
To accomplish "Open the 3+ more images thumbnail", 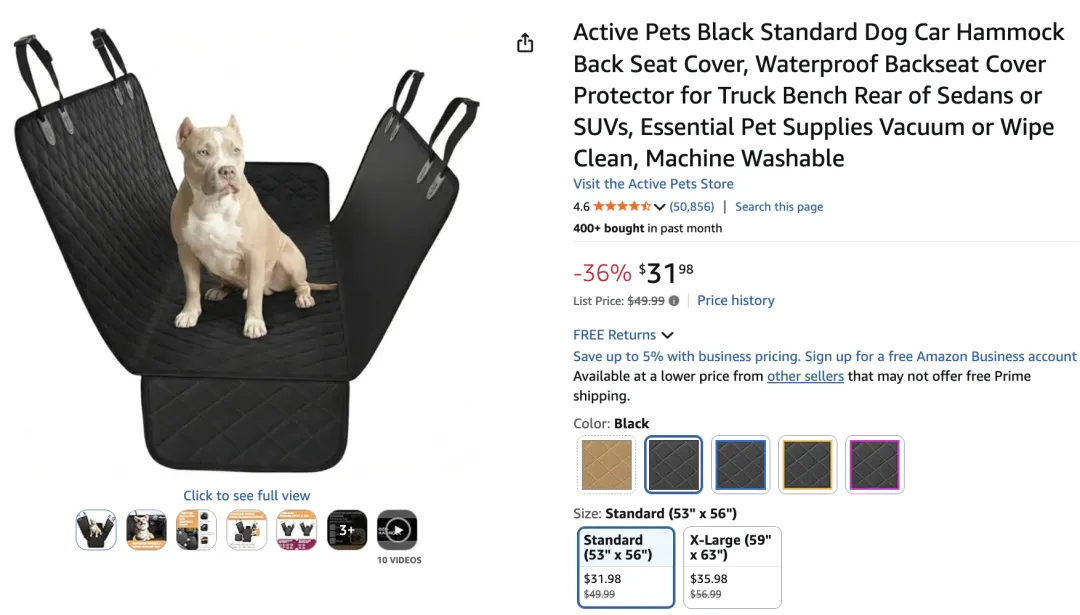I will coord(347,530).
